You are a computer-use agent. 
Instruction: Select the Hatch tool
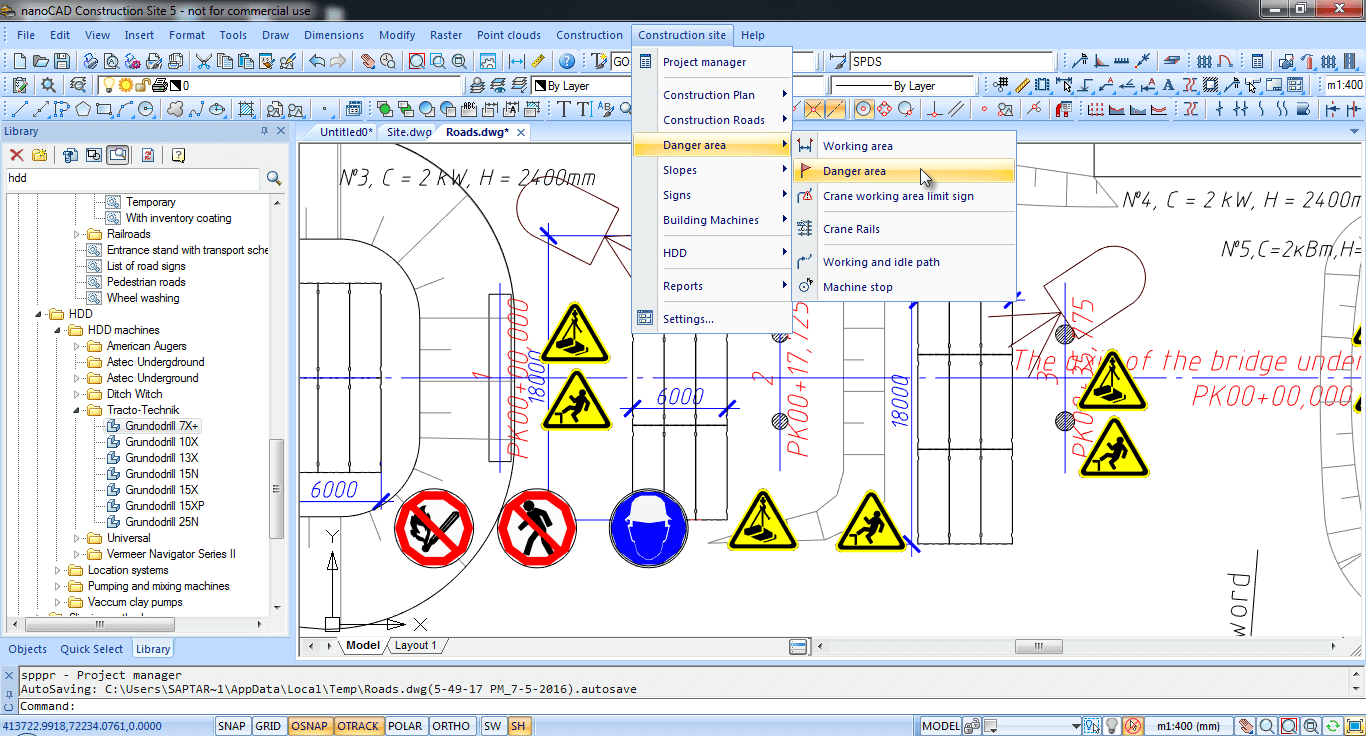(247, 108)
